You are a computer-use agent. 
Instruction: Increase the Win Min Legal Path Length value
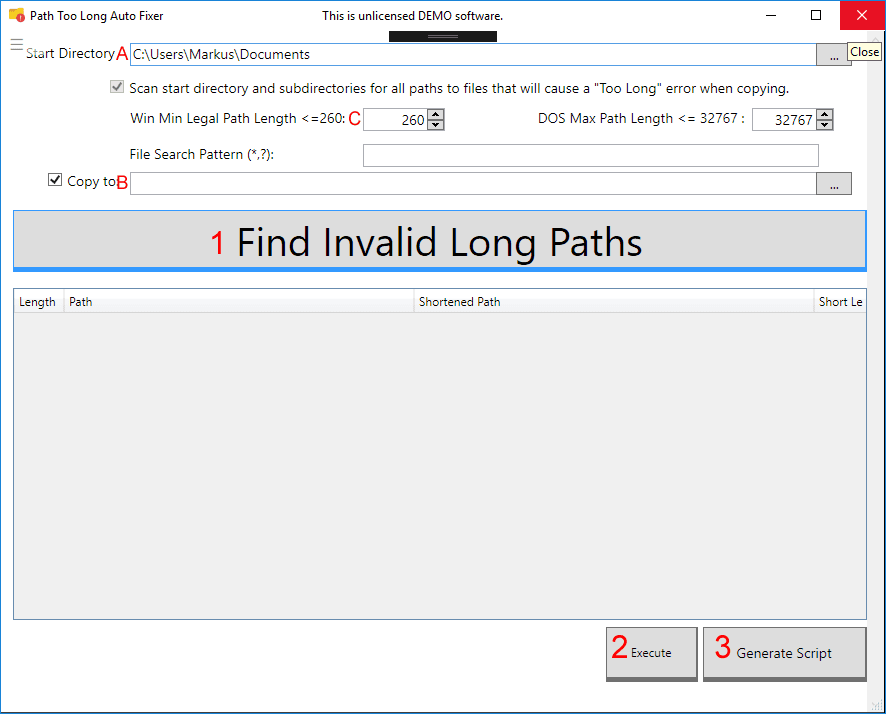(x=434, y=114)
